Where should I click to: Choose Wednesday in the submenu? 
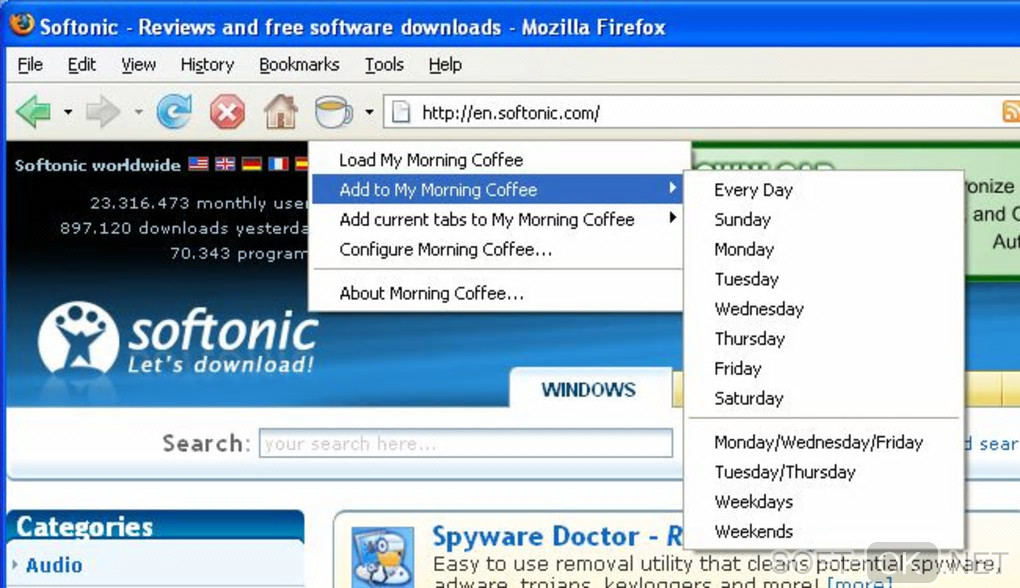(824, 309)
